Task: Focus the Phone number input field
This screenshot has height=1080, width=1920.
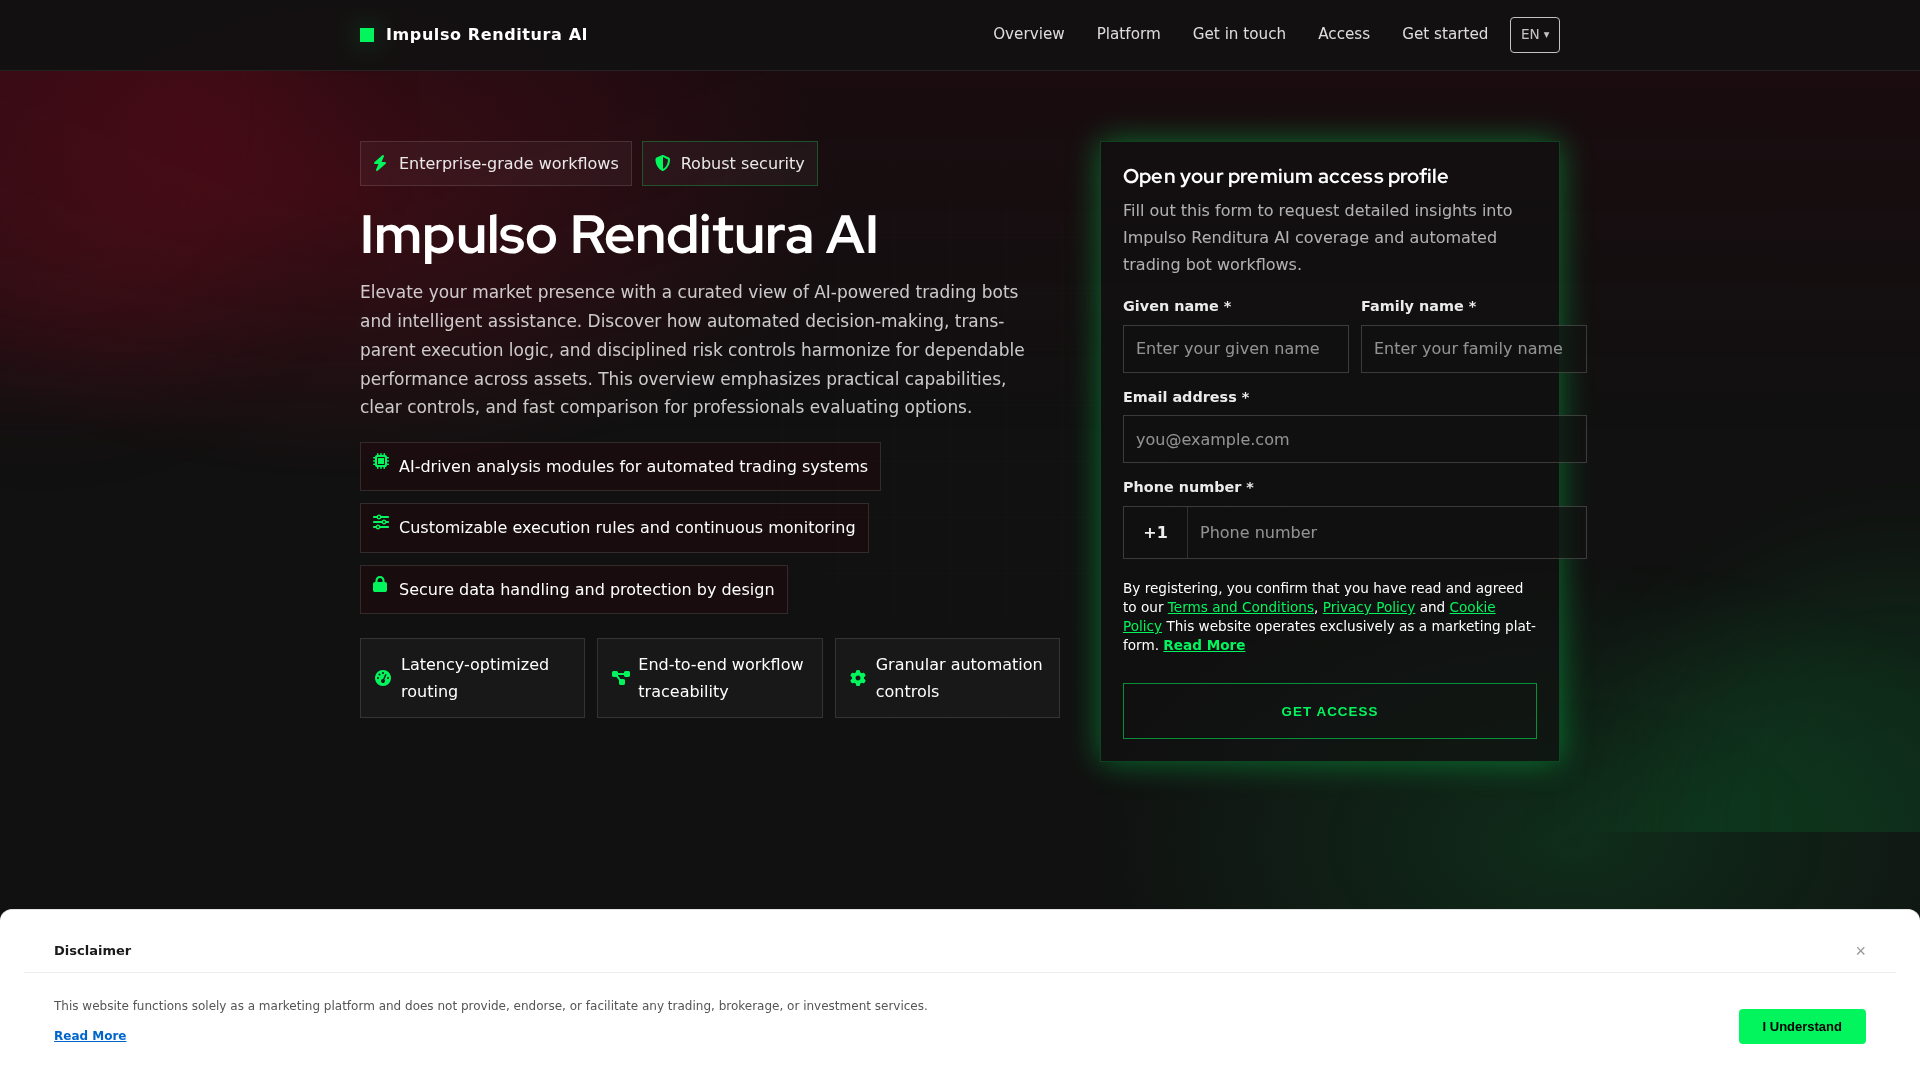Action: pyautogui.click(x=1387, y=532)
